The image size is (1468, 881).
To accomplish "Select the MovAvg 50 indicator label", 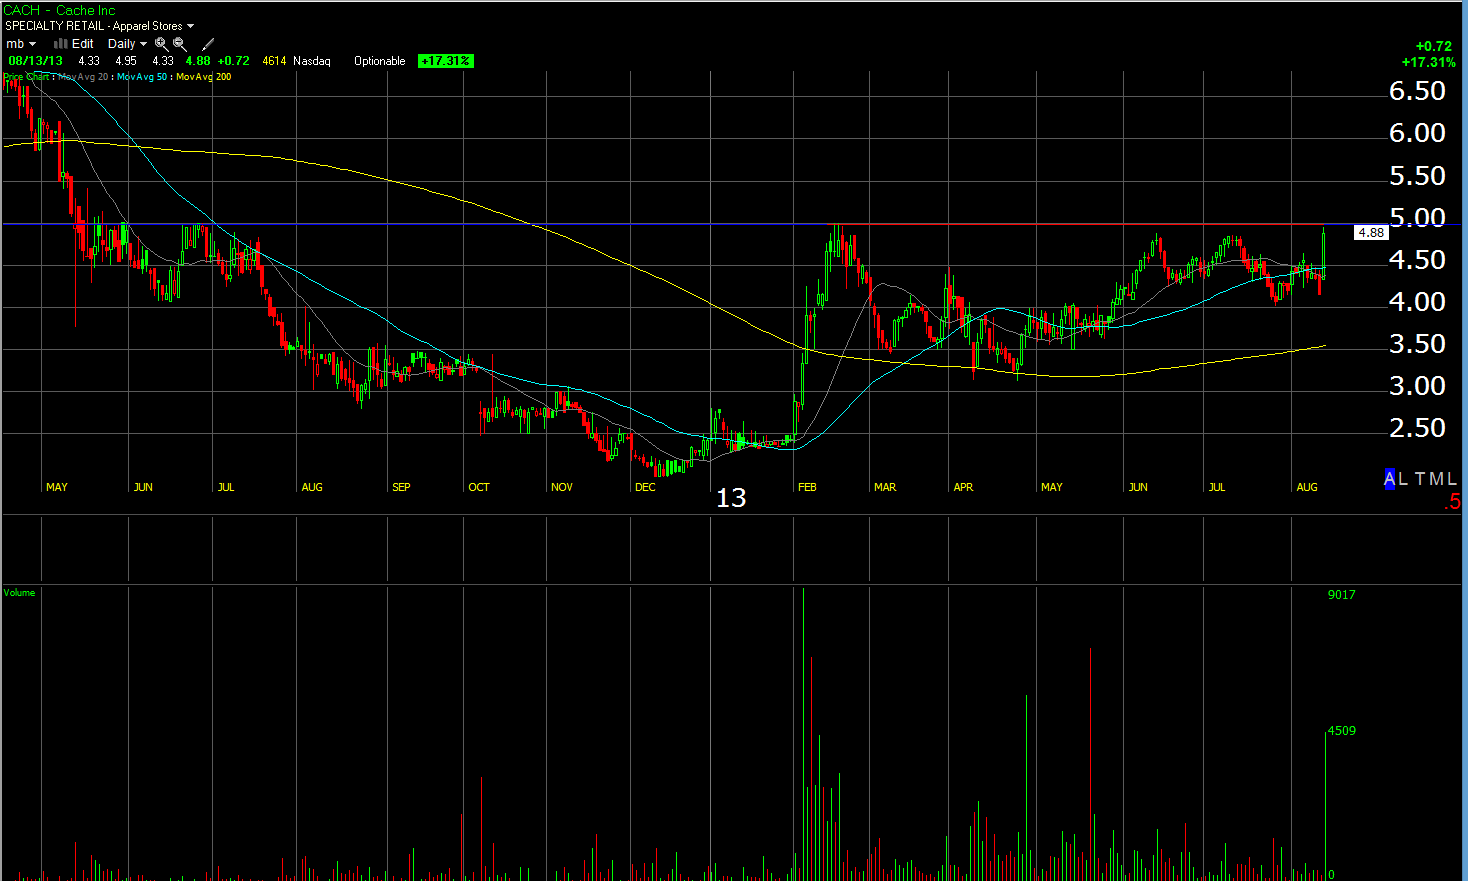I will coord(142,77).
